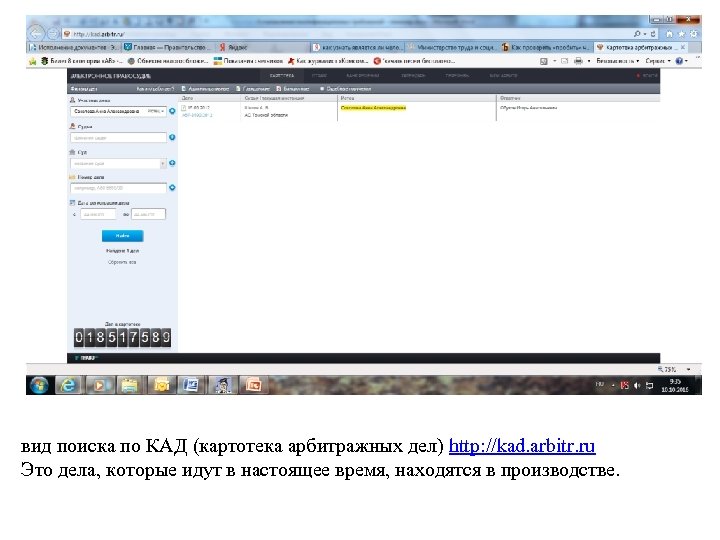
Task: Click the Сбросить все link
Action: pyautogui.click(x=122, y=262)
